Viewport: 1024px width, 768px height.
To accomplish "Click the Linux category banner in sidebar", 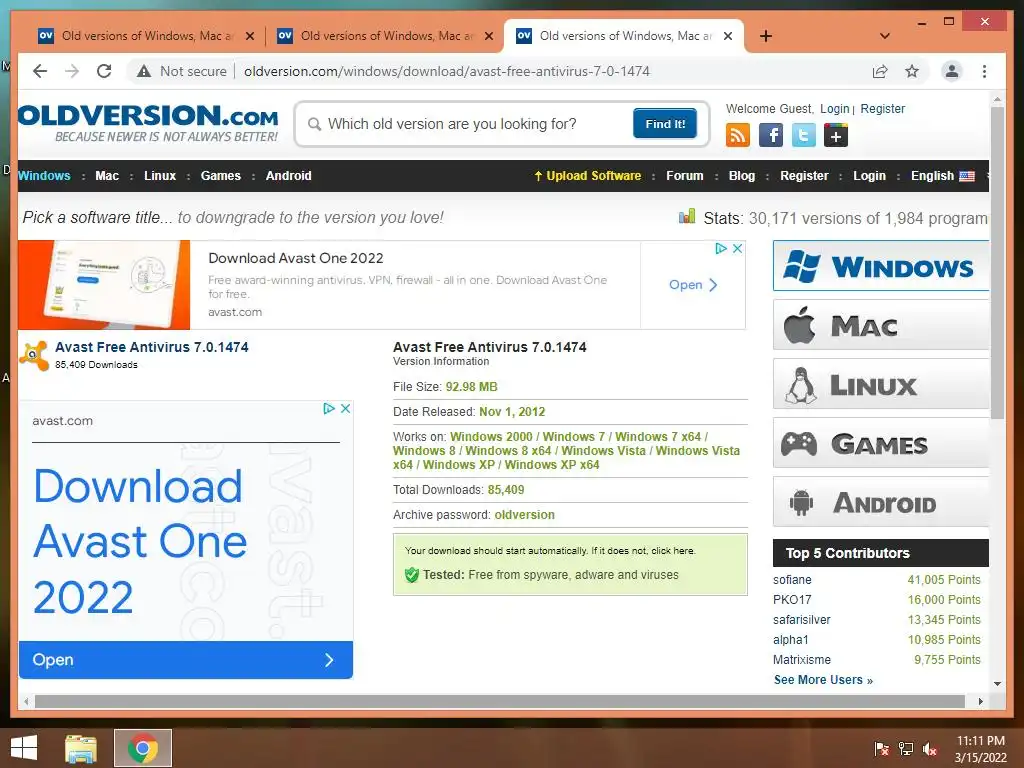I will 881,383.
